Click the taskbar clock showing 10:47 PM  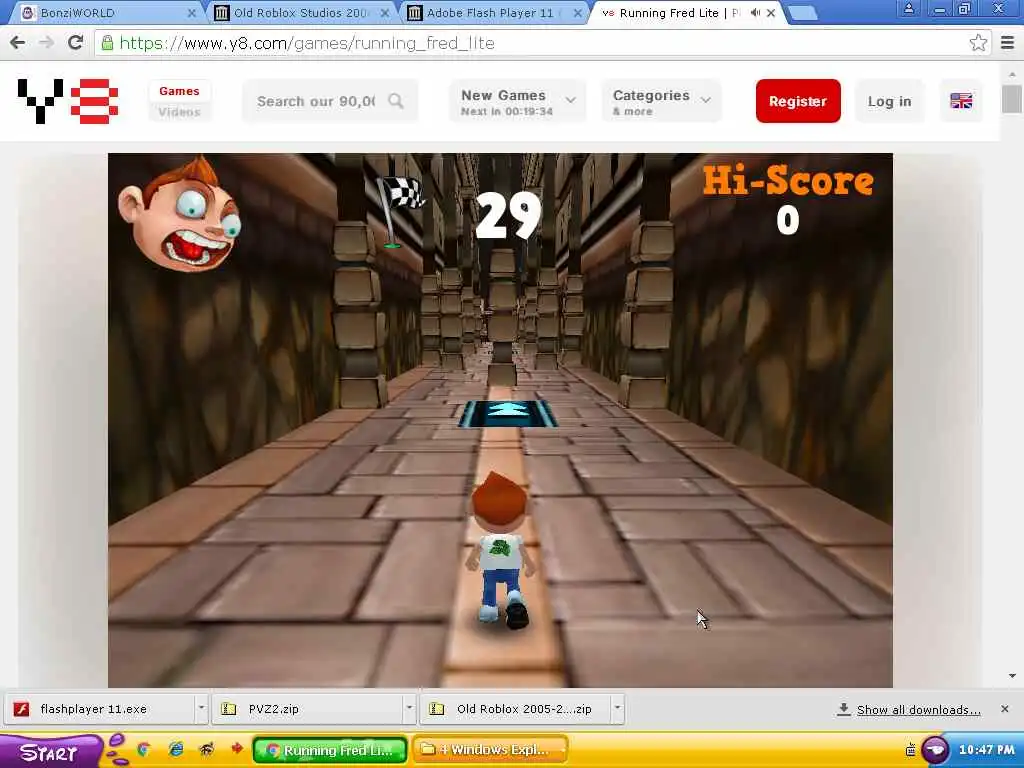pos(986,750)
